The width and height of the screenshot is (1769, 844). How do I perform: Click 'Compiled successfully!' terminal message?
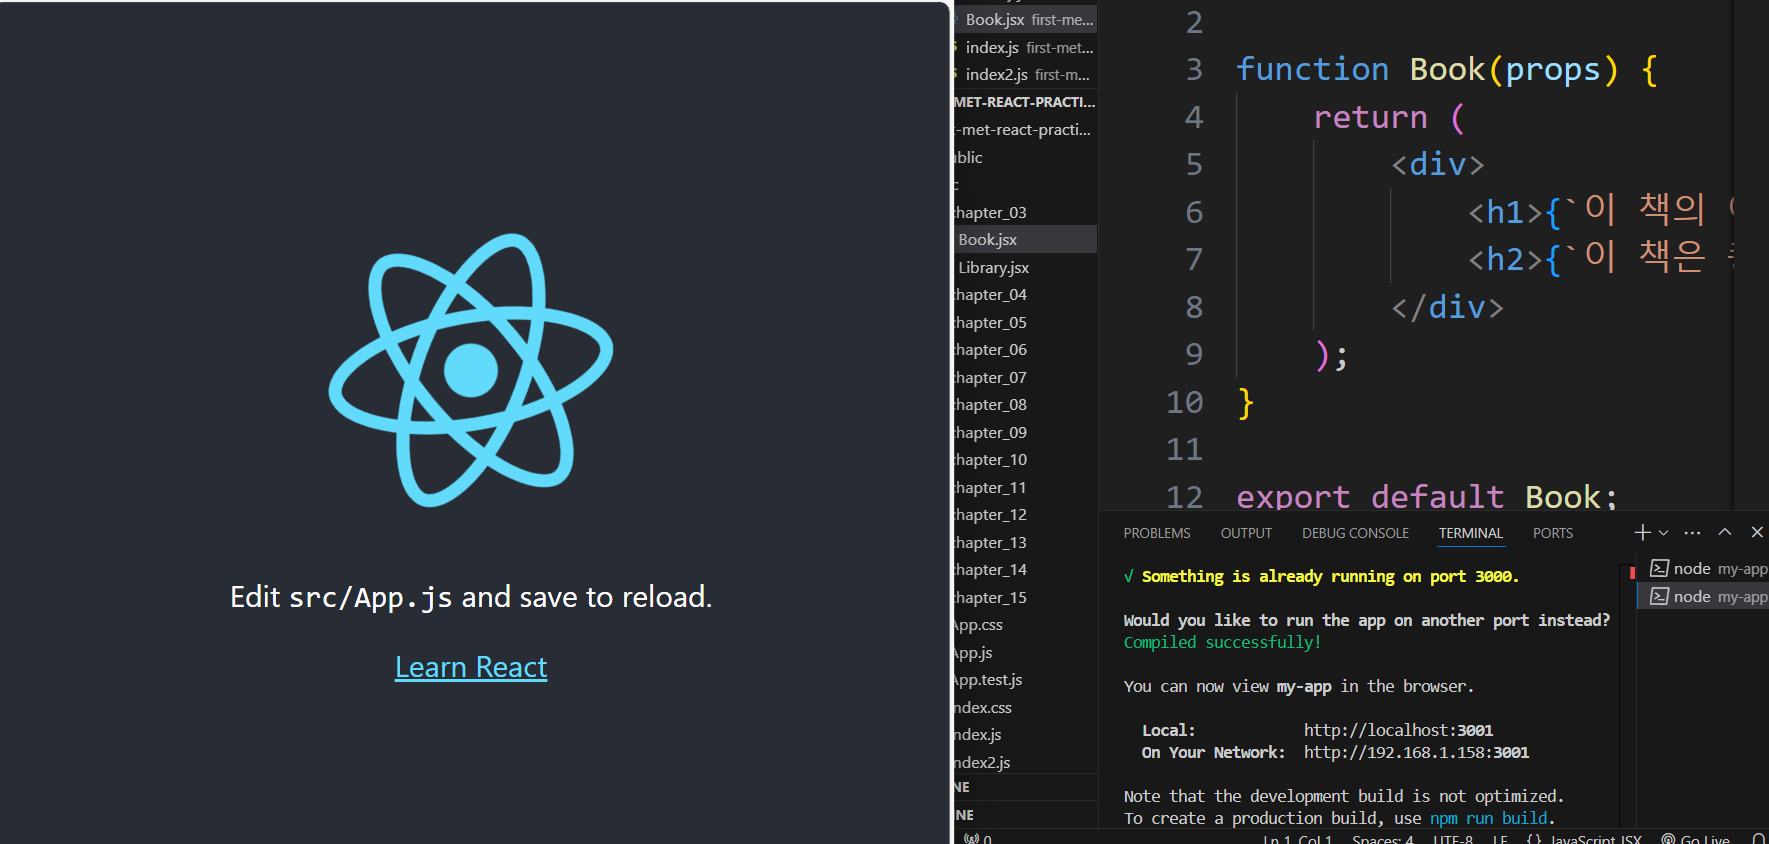1222,642
